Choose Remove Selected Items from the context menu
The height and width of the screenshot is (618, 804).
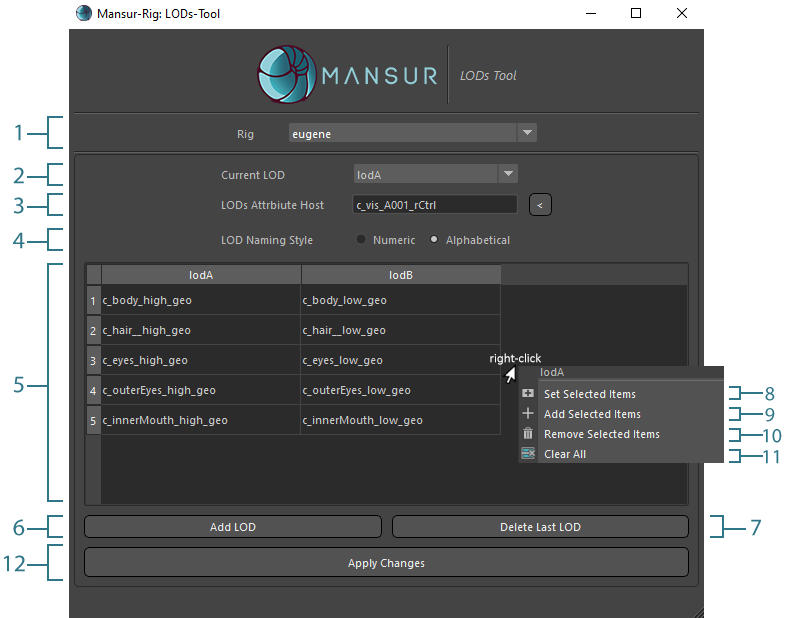[601, 434]
